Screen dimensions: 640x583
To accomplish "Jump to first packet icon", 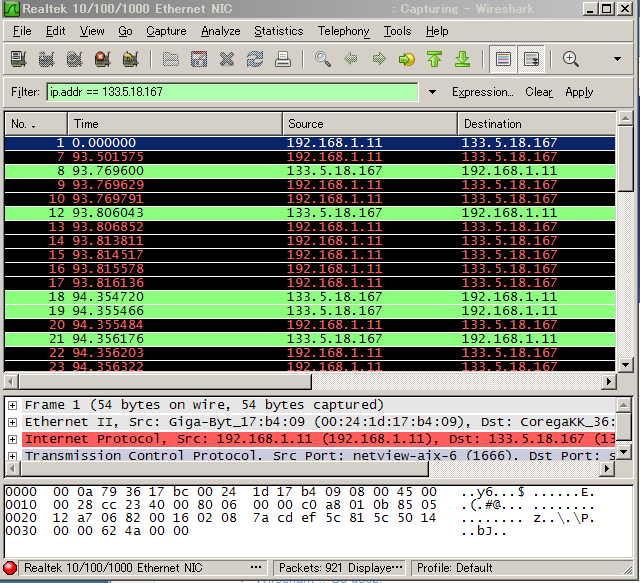I will point(435,59).
